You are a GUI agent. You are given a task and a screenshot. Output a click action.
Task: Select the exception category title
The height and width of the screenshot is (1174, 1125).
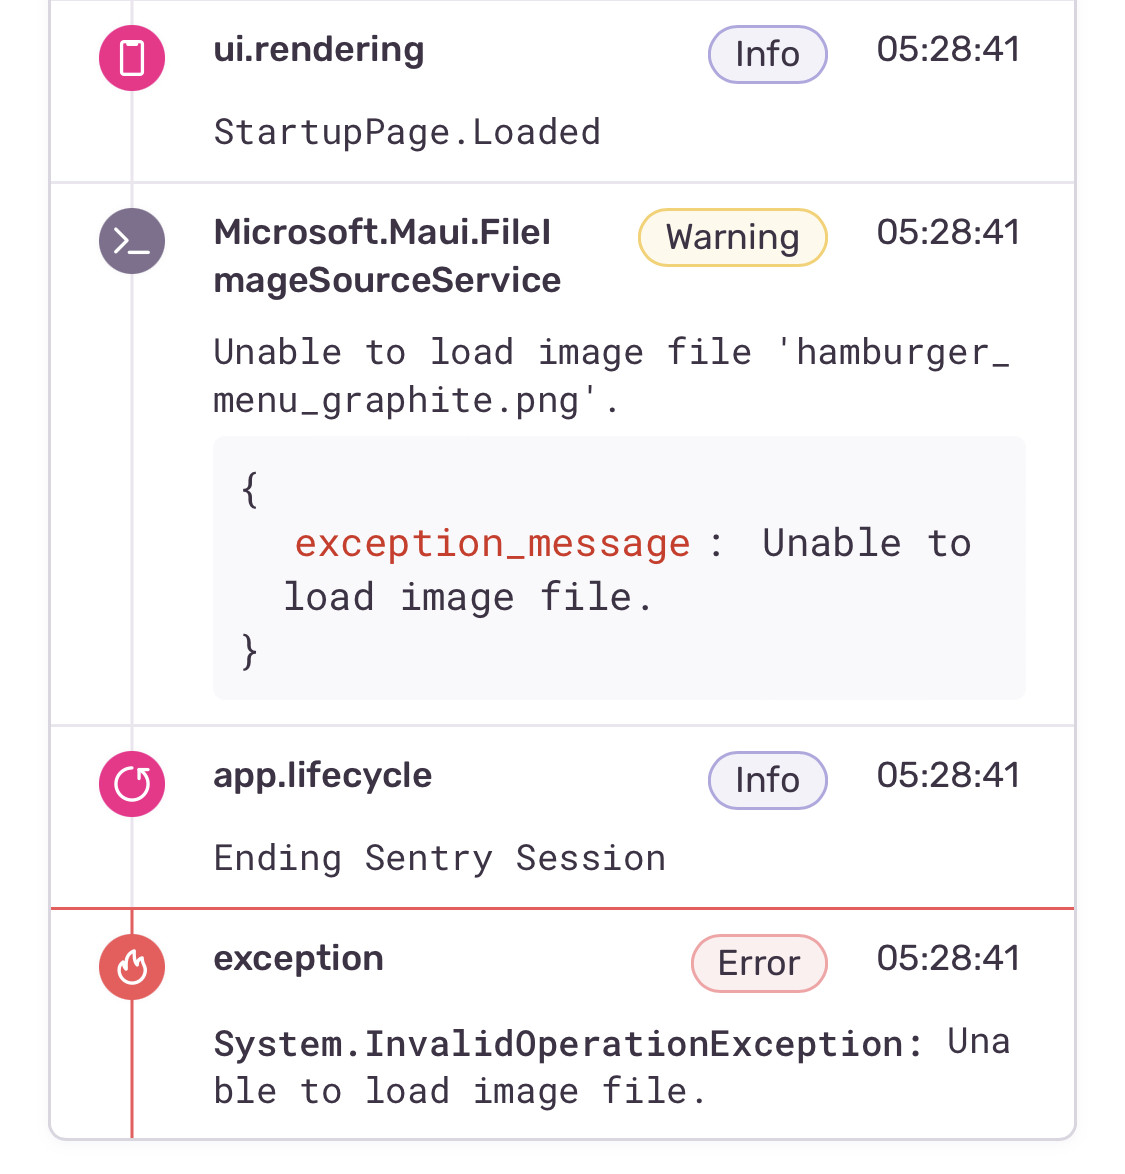[x=298, y=958]
